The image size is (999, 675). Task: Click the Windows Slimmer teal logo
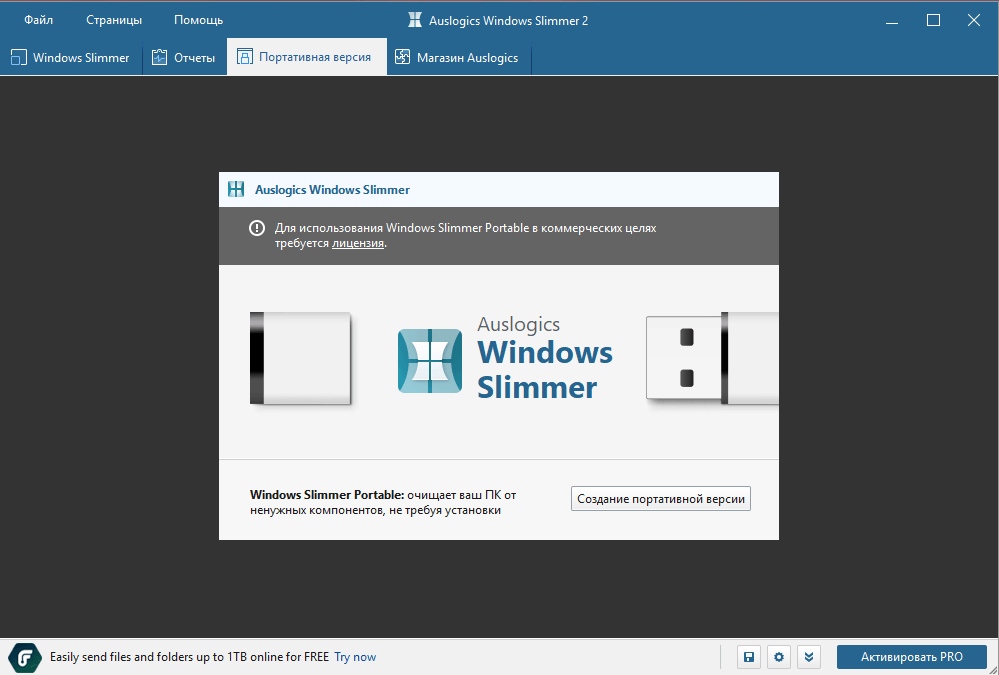pyautogui.click(x=430, y=361)
